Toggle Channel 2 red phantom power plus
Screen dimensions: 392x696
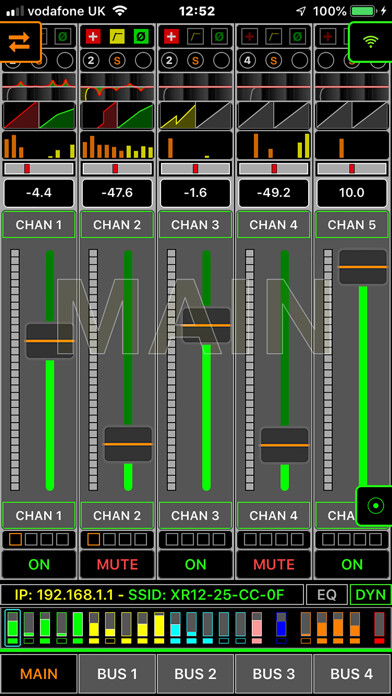click(93, 36)
